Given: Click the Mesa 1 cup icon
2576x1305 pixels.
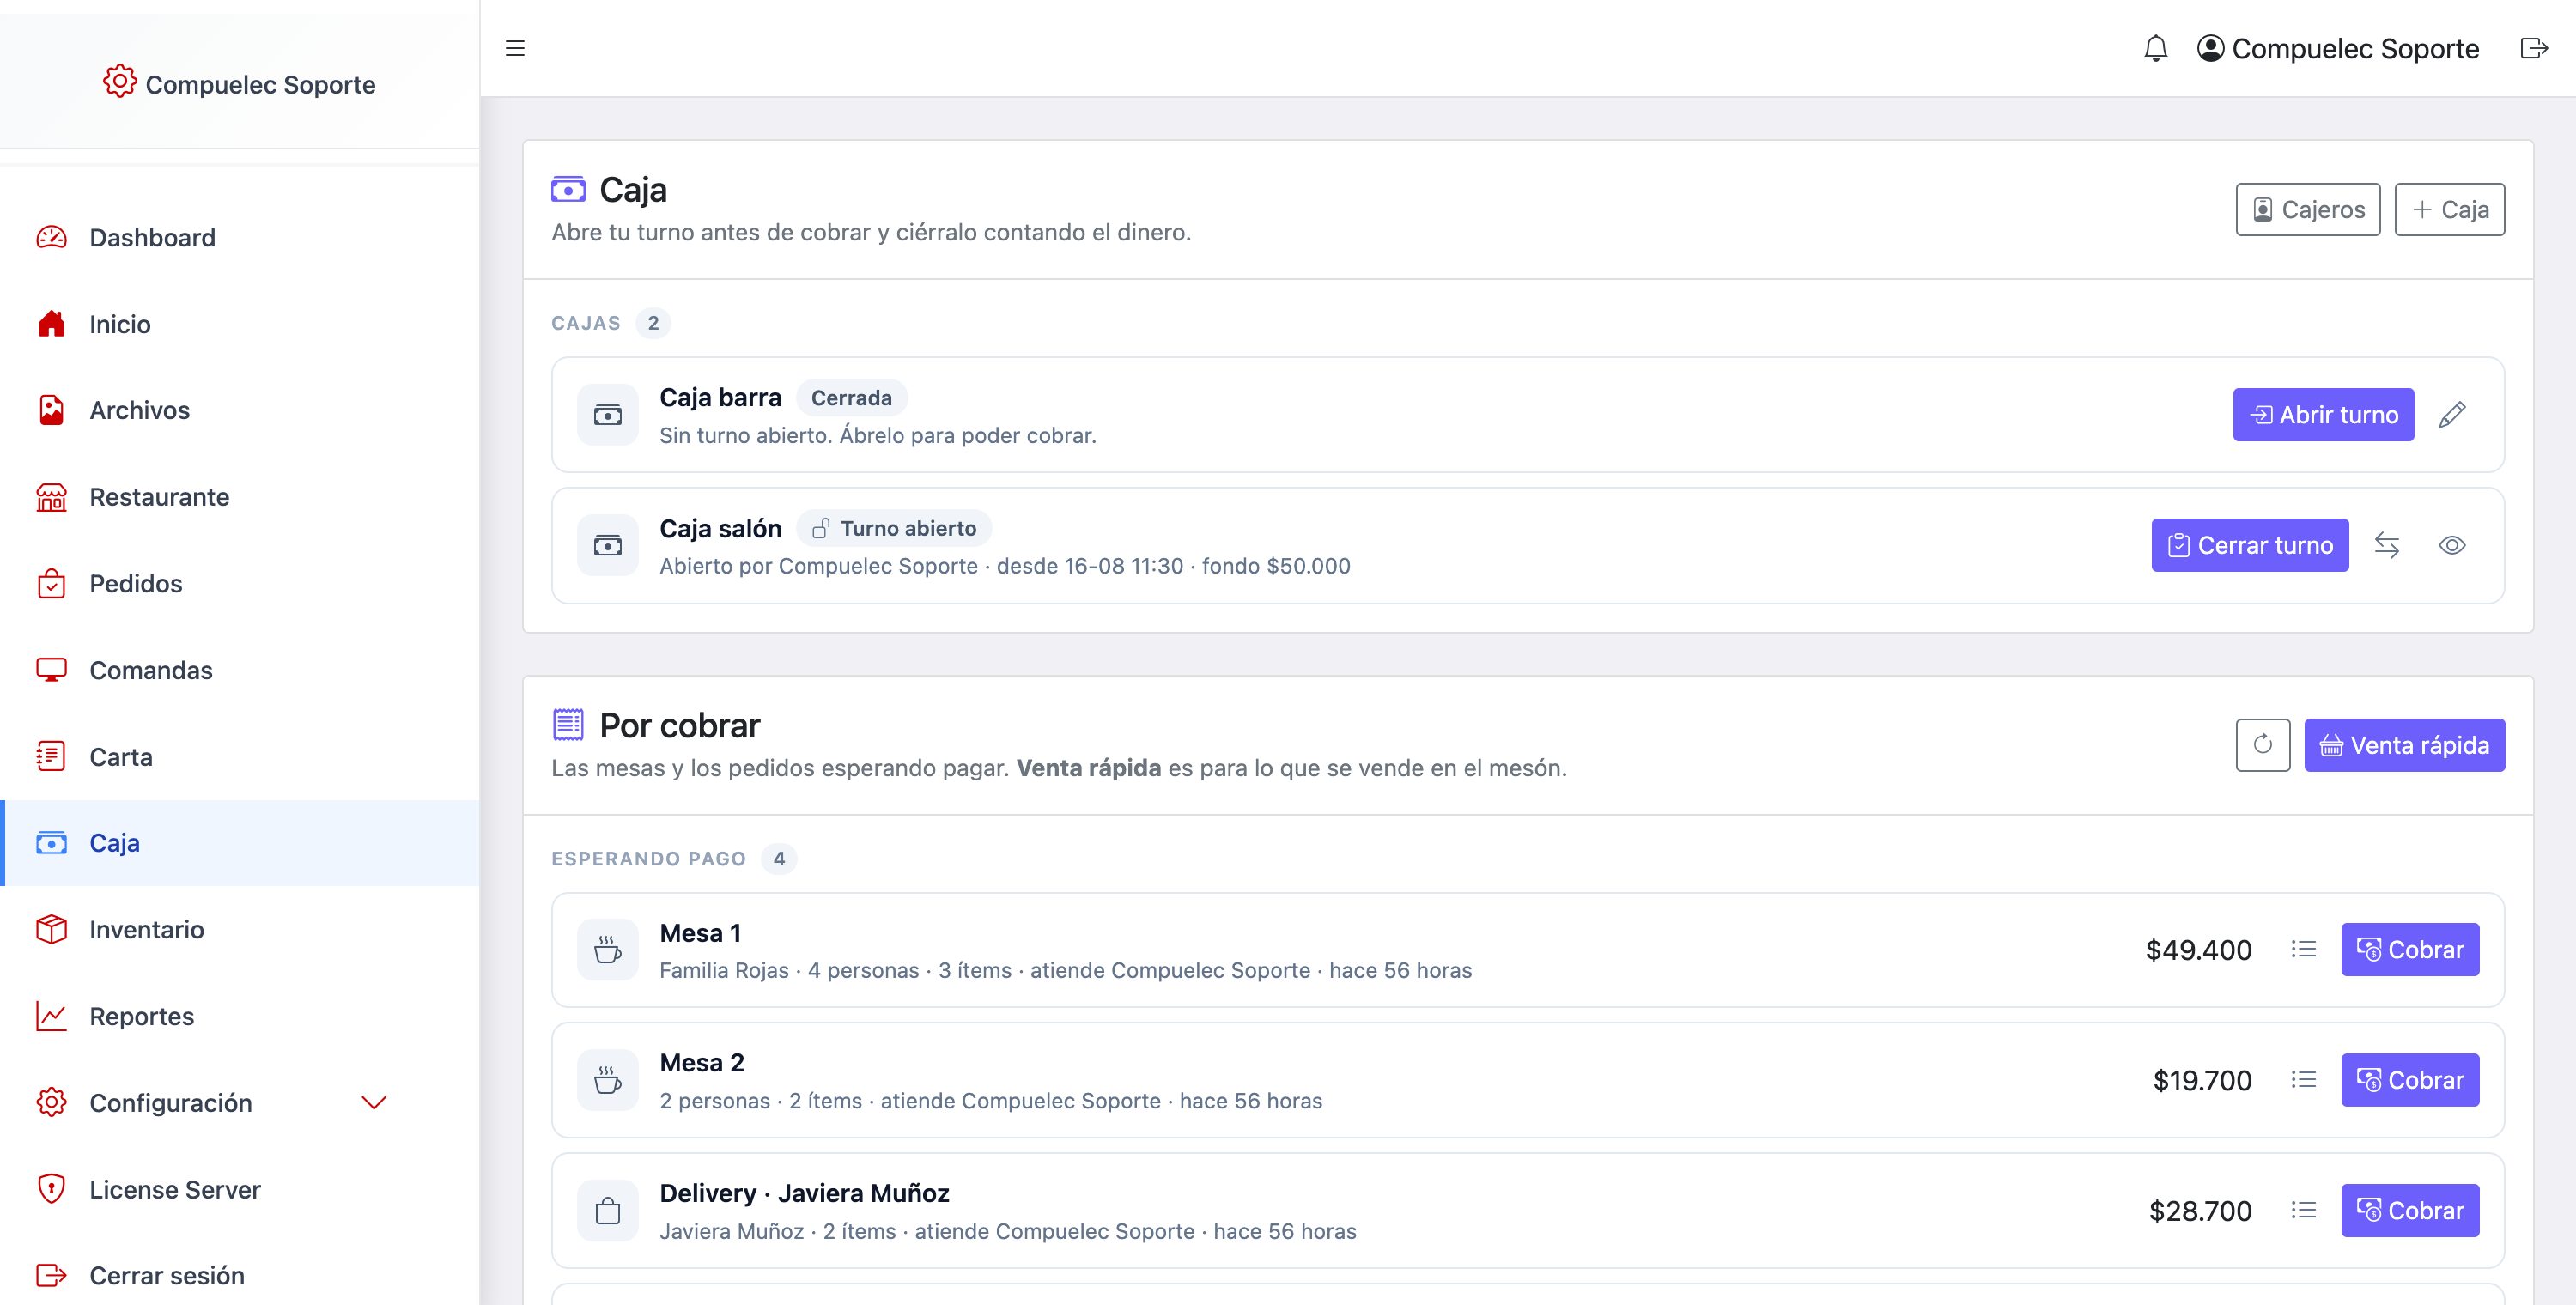Looking at the screenshot, I should [x=608, y=949].
